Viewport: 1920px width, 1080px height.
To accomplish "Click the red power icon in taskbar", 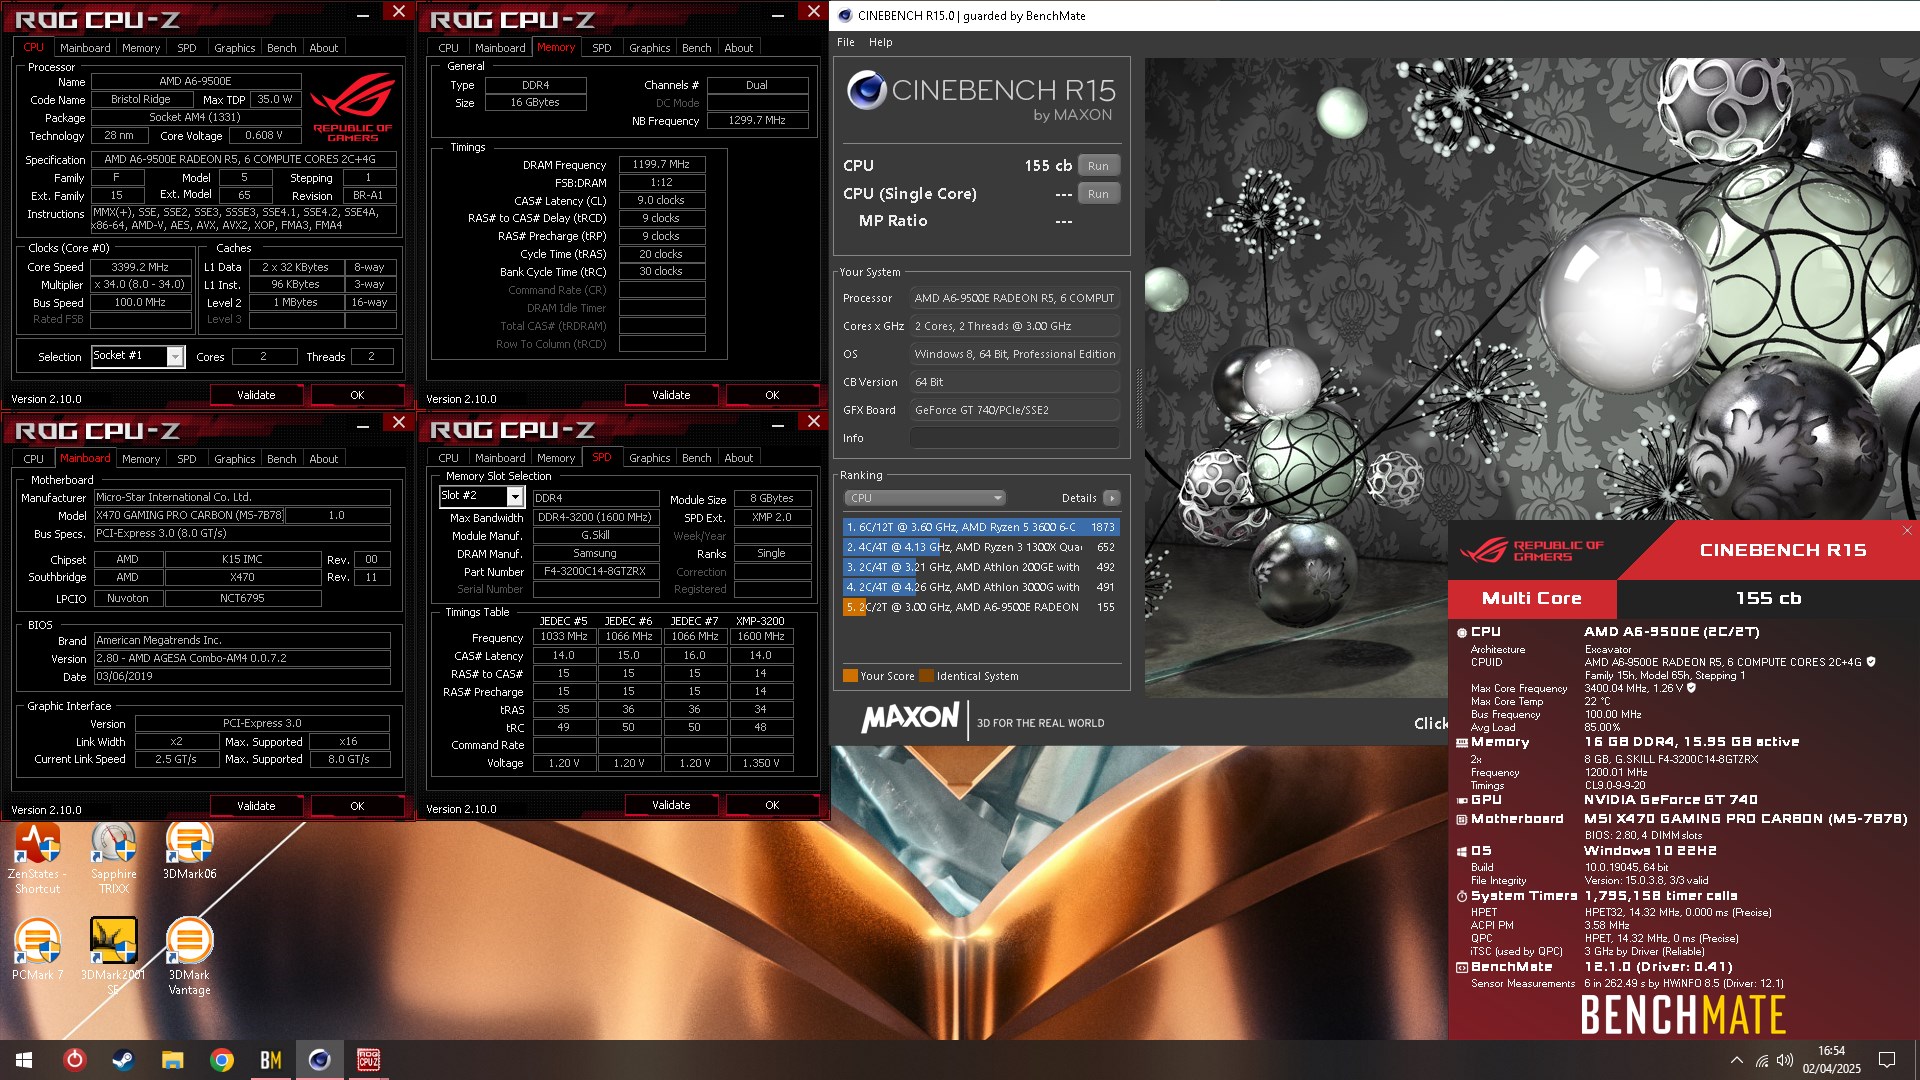I will [74, 1060].
